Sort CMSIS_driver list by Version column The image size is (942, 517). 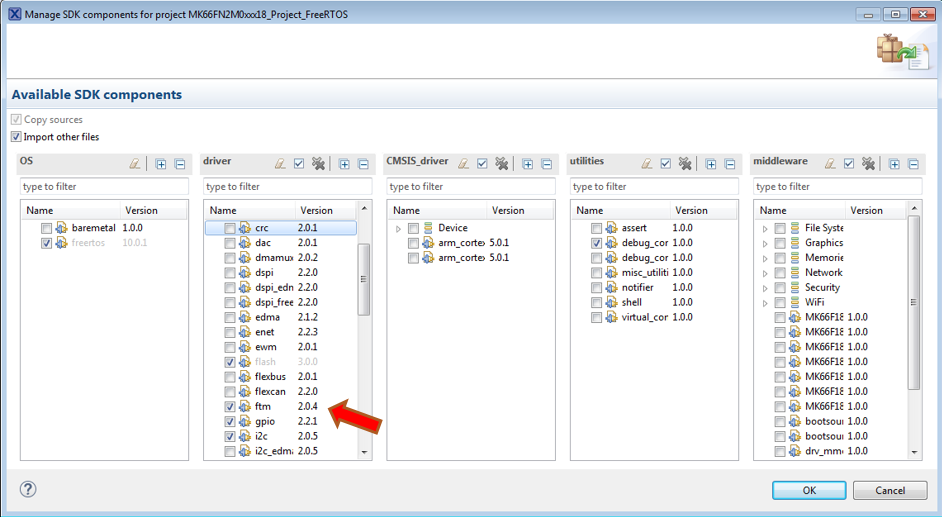click(520, 210)
